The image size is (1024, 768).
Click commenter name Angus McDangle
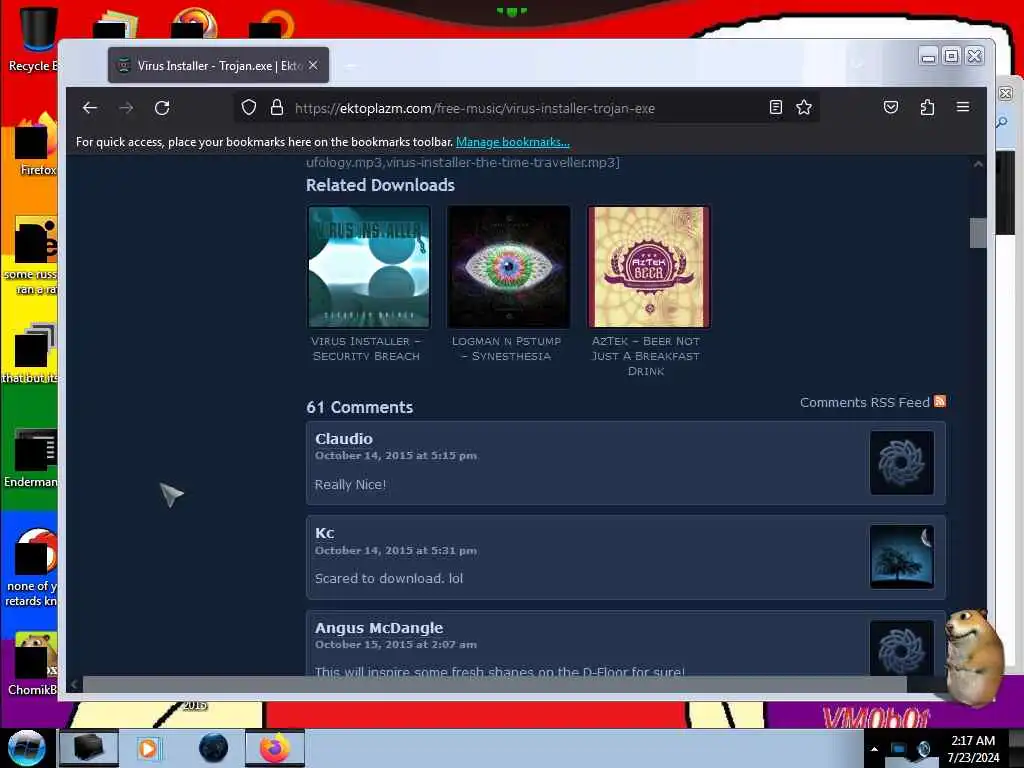[379, 628]
